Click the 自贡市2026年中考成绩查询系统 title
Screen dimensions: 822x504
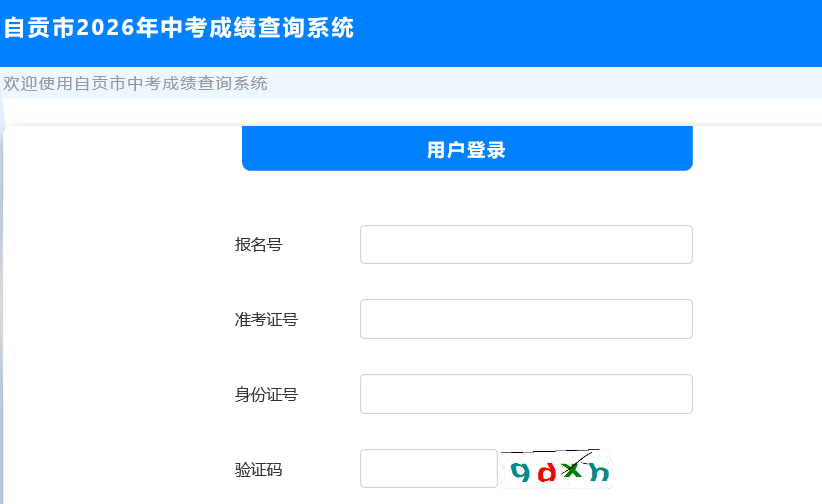tap(179, 28)
